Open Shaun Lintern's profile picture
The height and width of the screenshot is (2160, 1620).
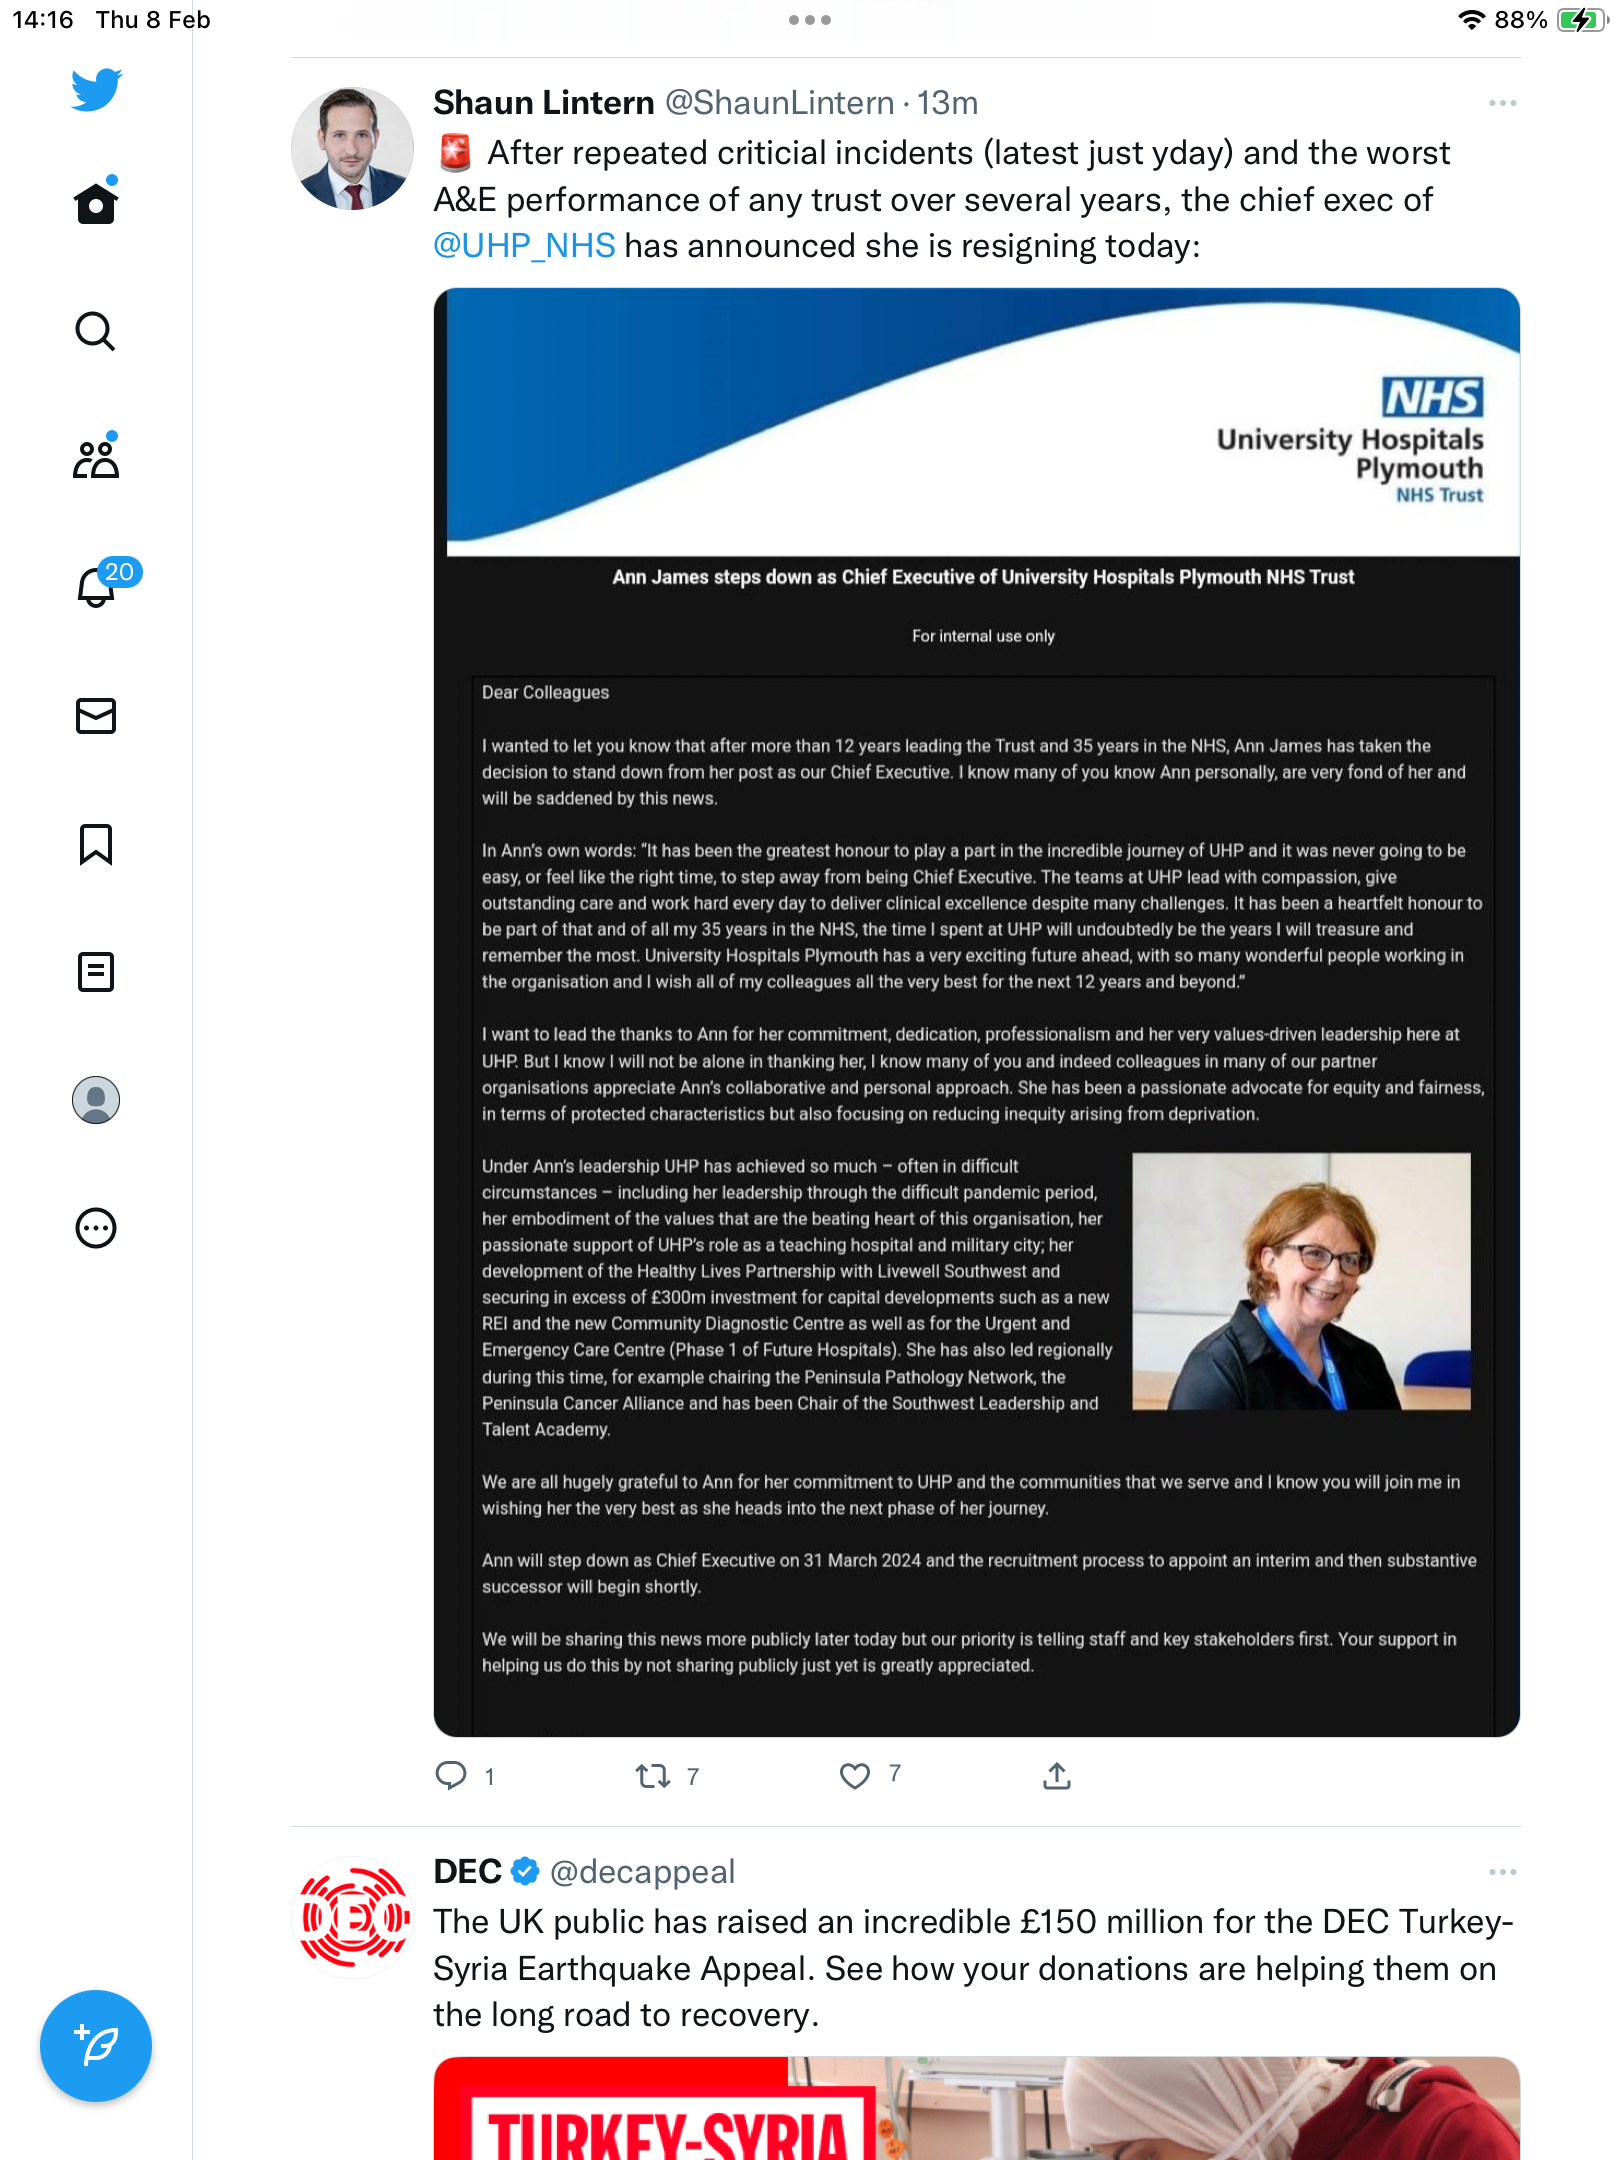coord(352,148)
